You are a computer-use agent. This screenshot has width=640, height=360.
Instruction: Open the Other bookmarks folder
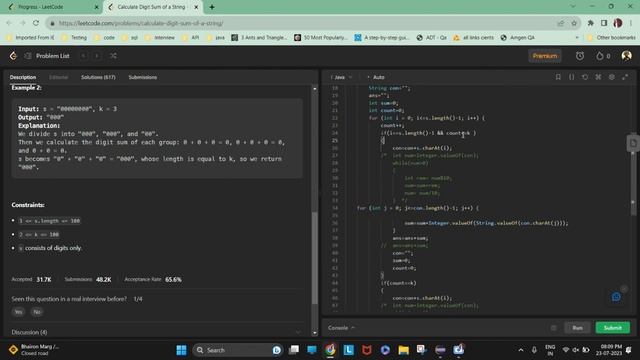611,38
